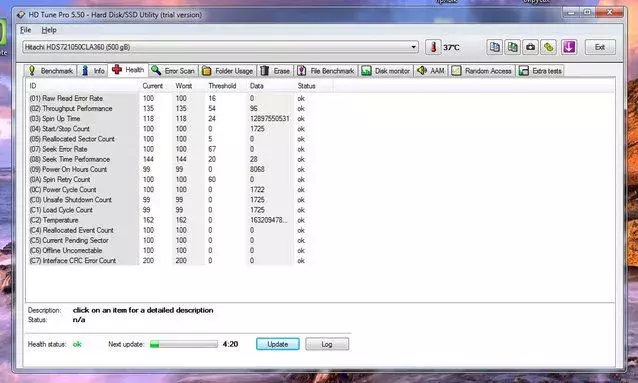The image size is (638, 383).
Task: Click the Data value 8068
Action: 257,169
